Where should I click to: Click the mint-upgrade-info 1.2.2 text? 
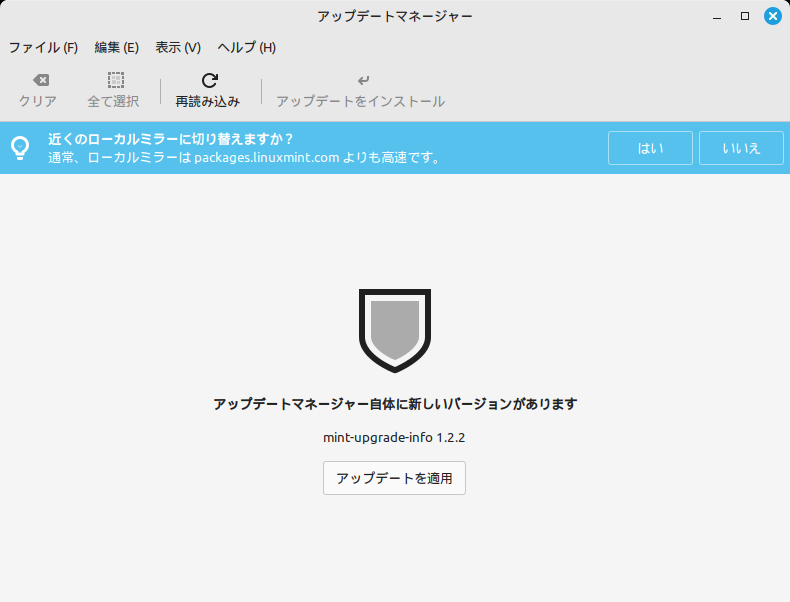click(394, 437)
